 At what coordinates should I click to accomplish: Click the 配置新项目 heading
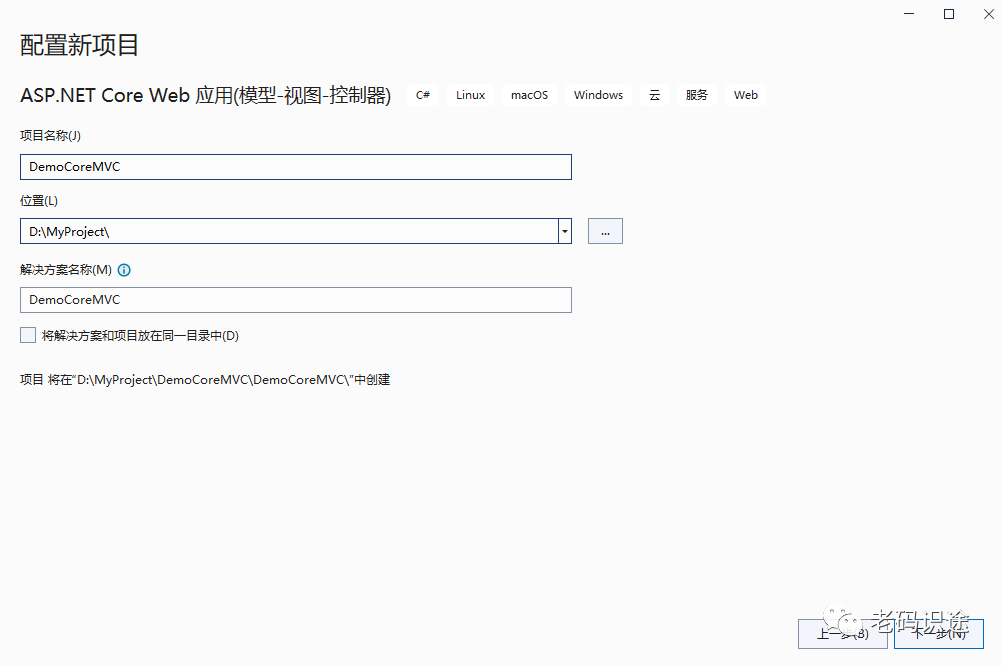pos(79,45)
